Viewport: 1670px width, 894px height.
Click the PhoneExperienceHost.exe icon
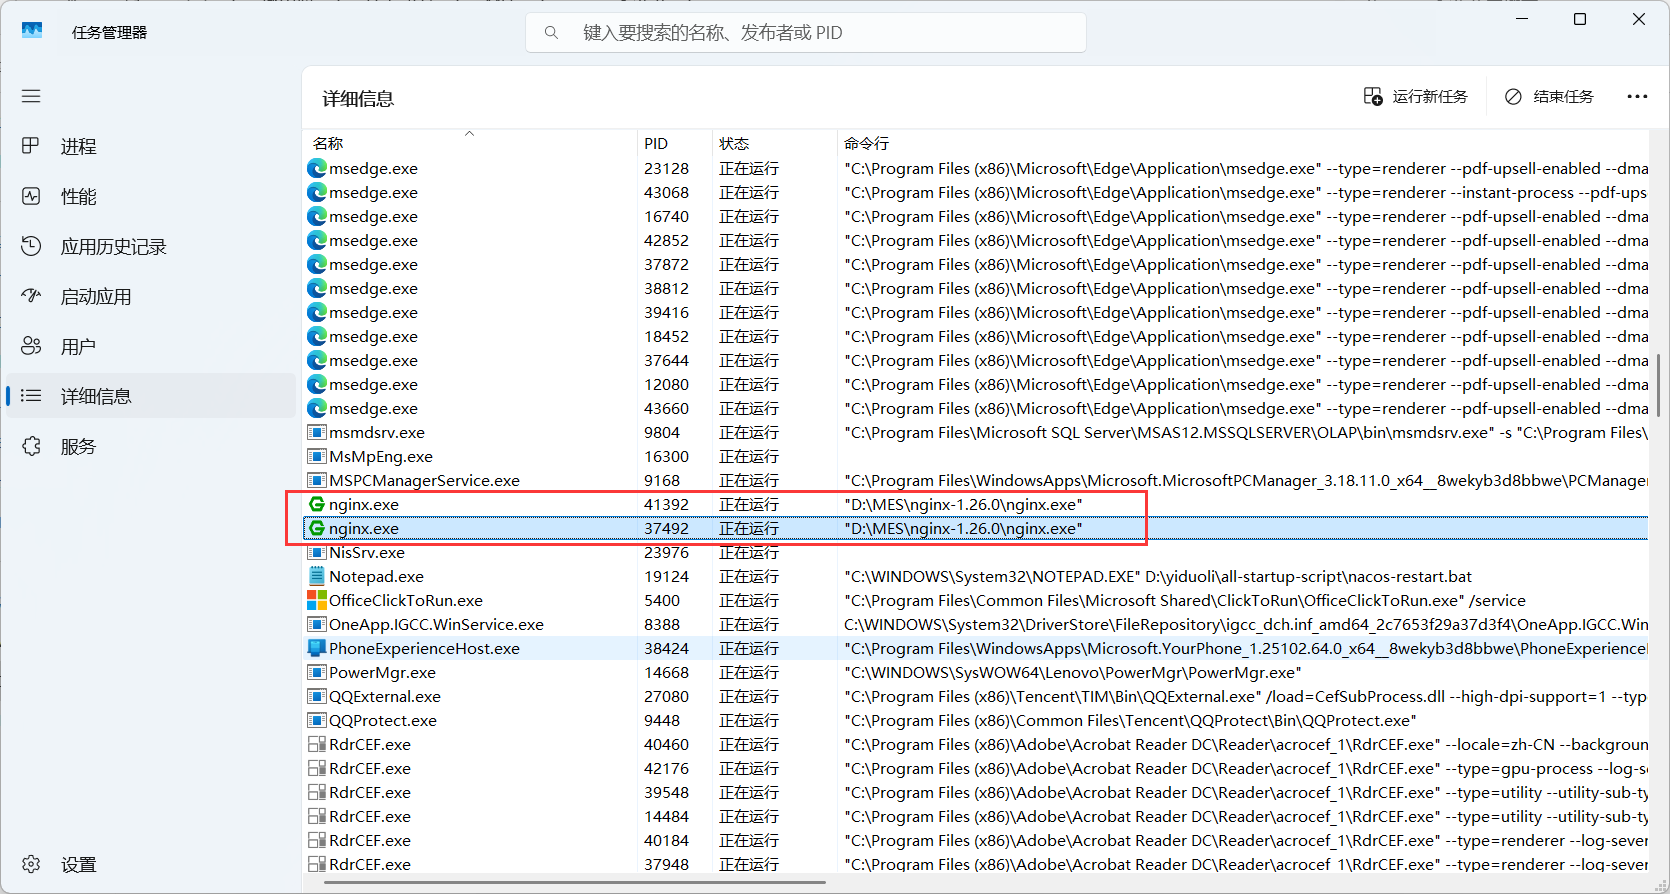(x=317, y=648)
